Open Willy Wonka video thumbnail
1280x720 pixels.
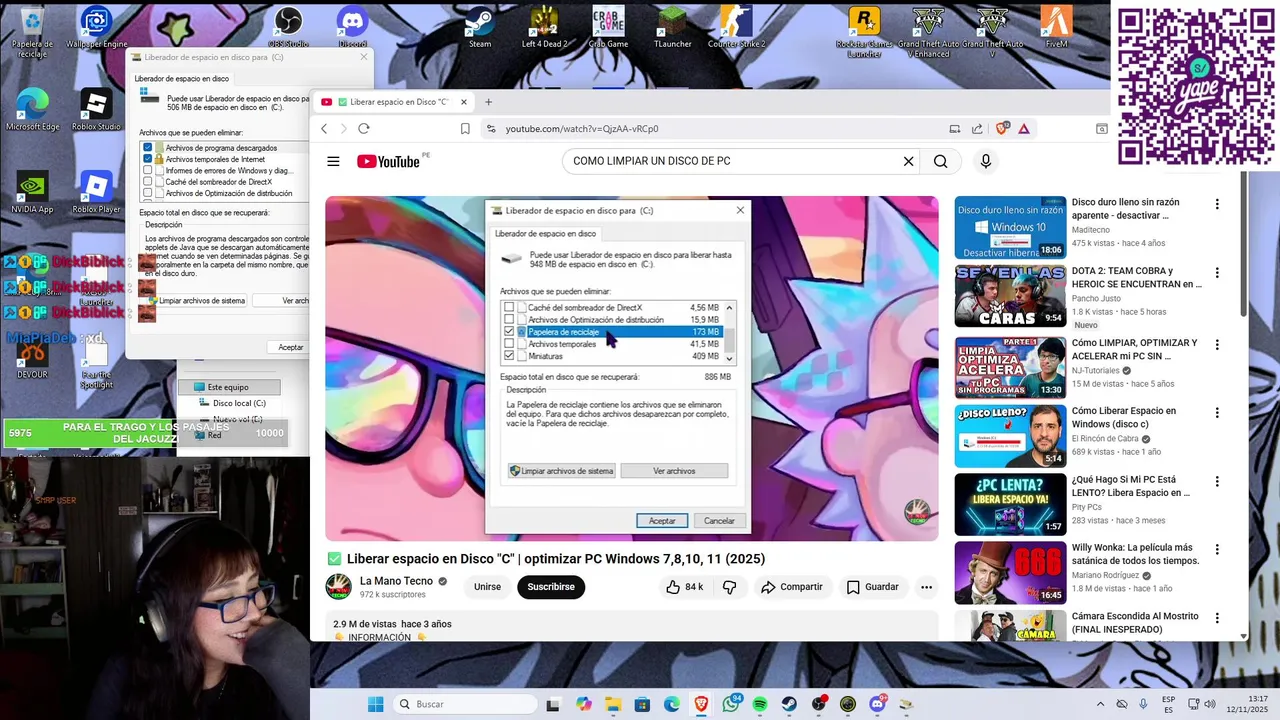pos(1010,573)
